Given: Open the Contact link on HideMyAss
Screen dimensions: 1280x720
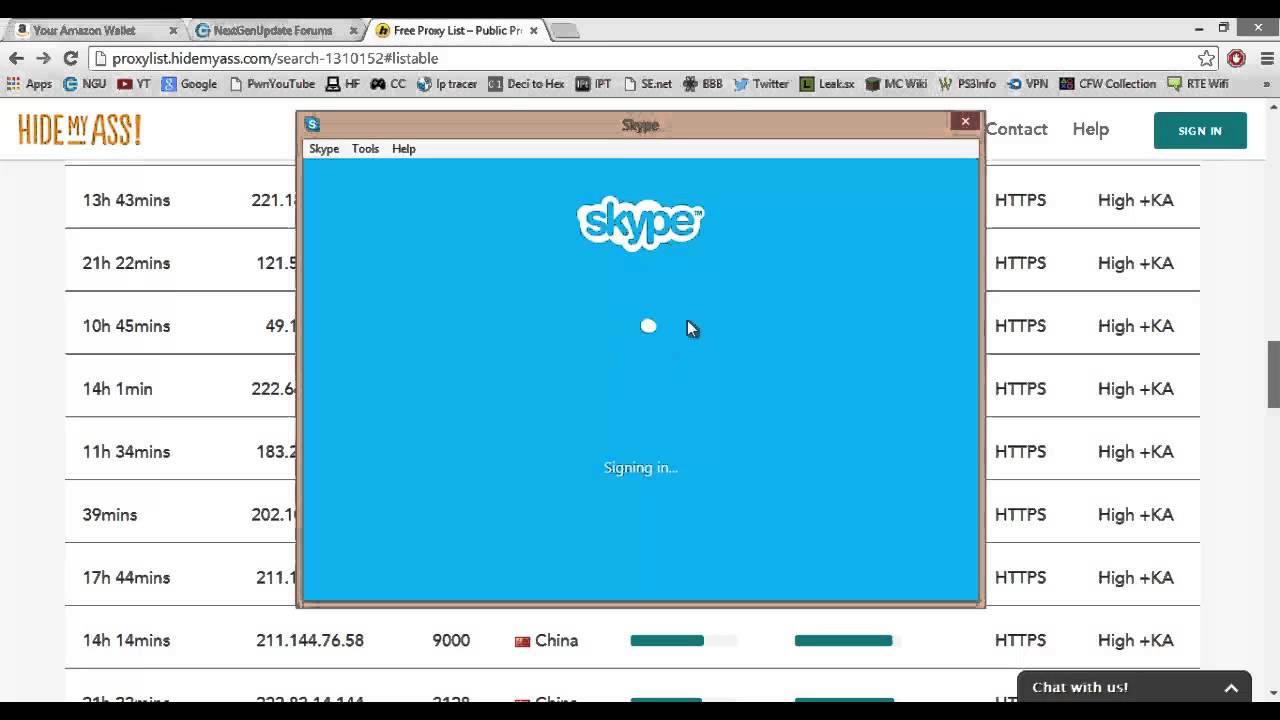Looking at the screenshot, I should (1016, 129).
